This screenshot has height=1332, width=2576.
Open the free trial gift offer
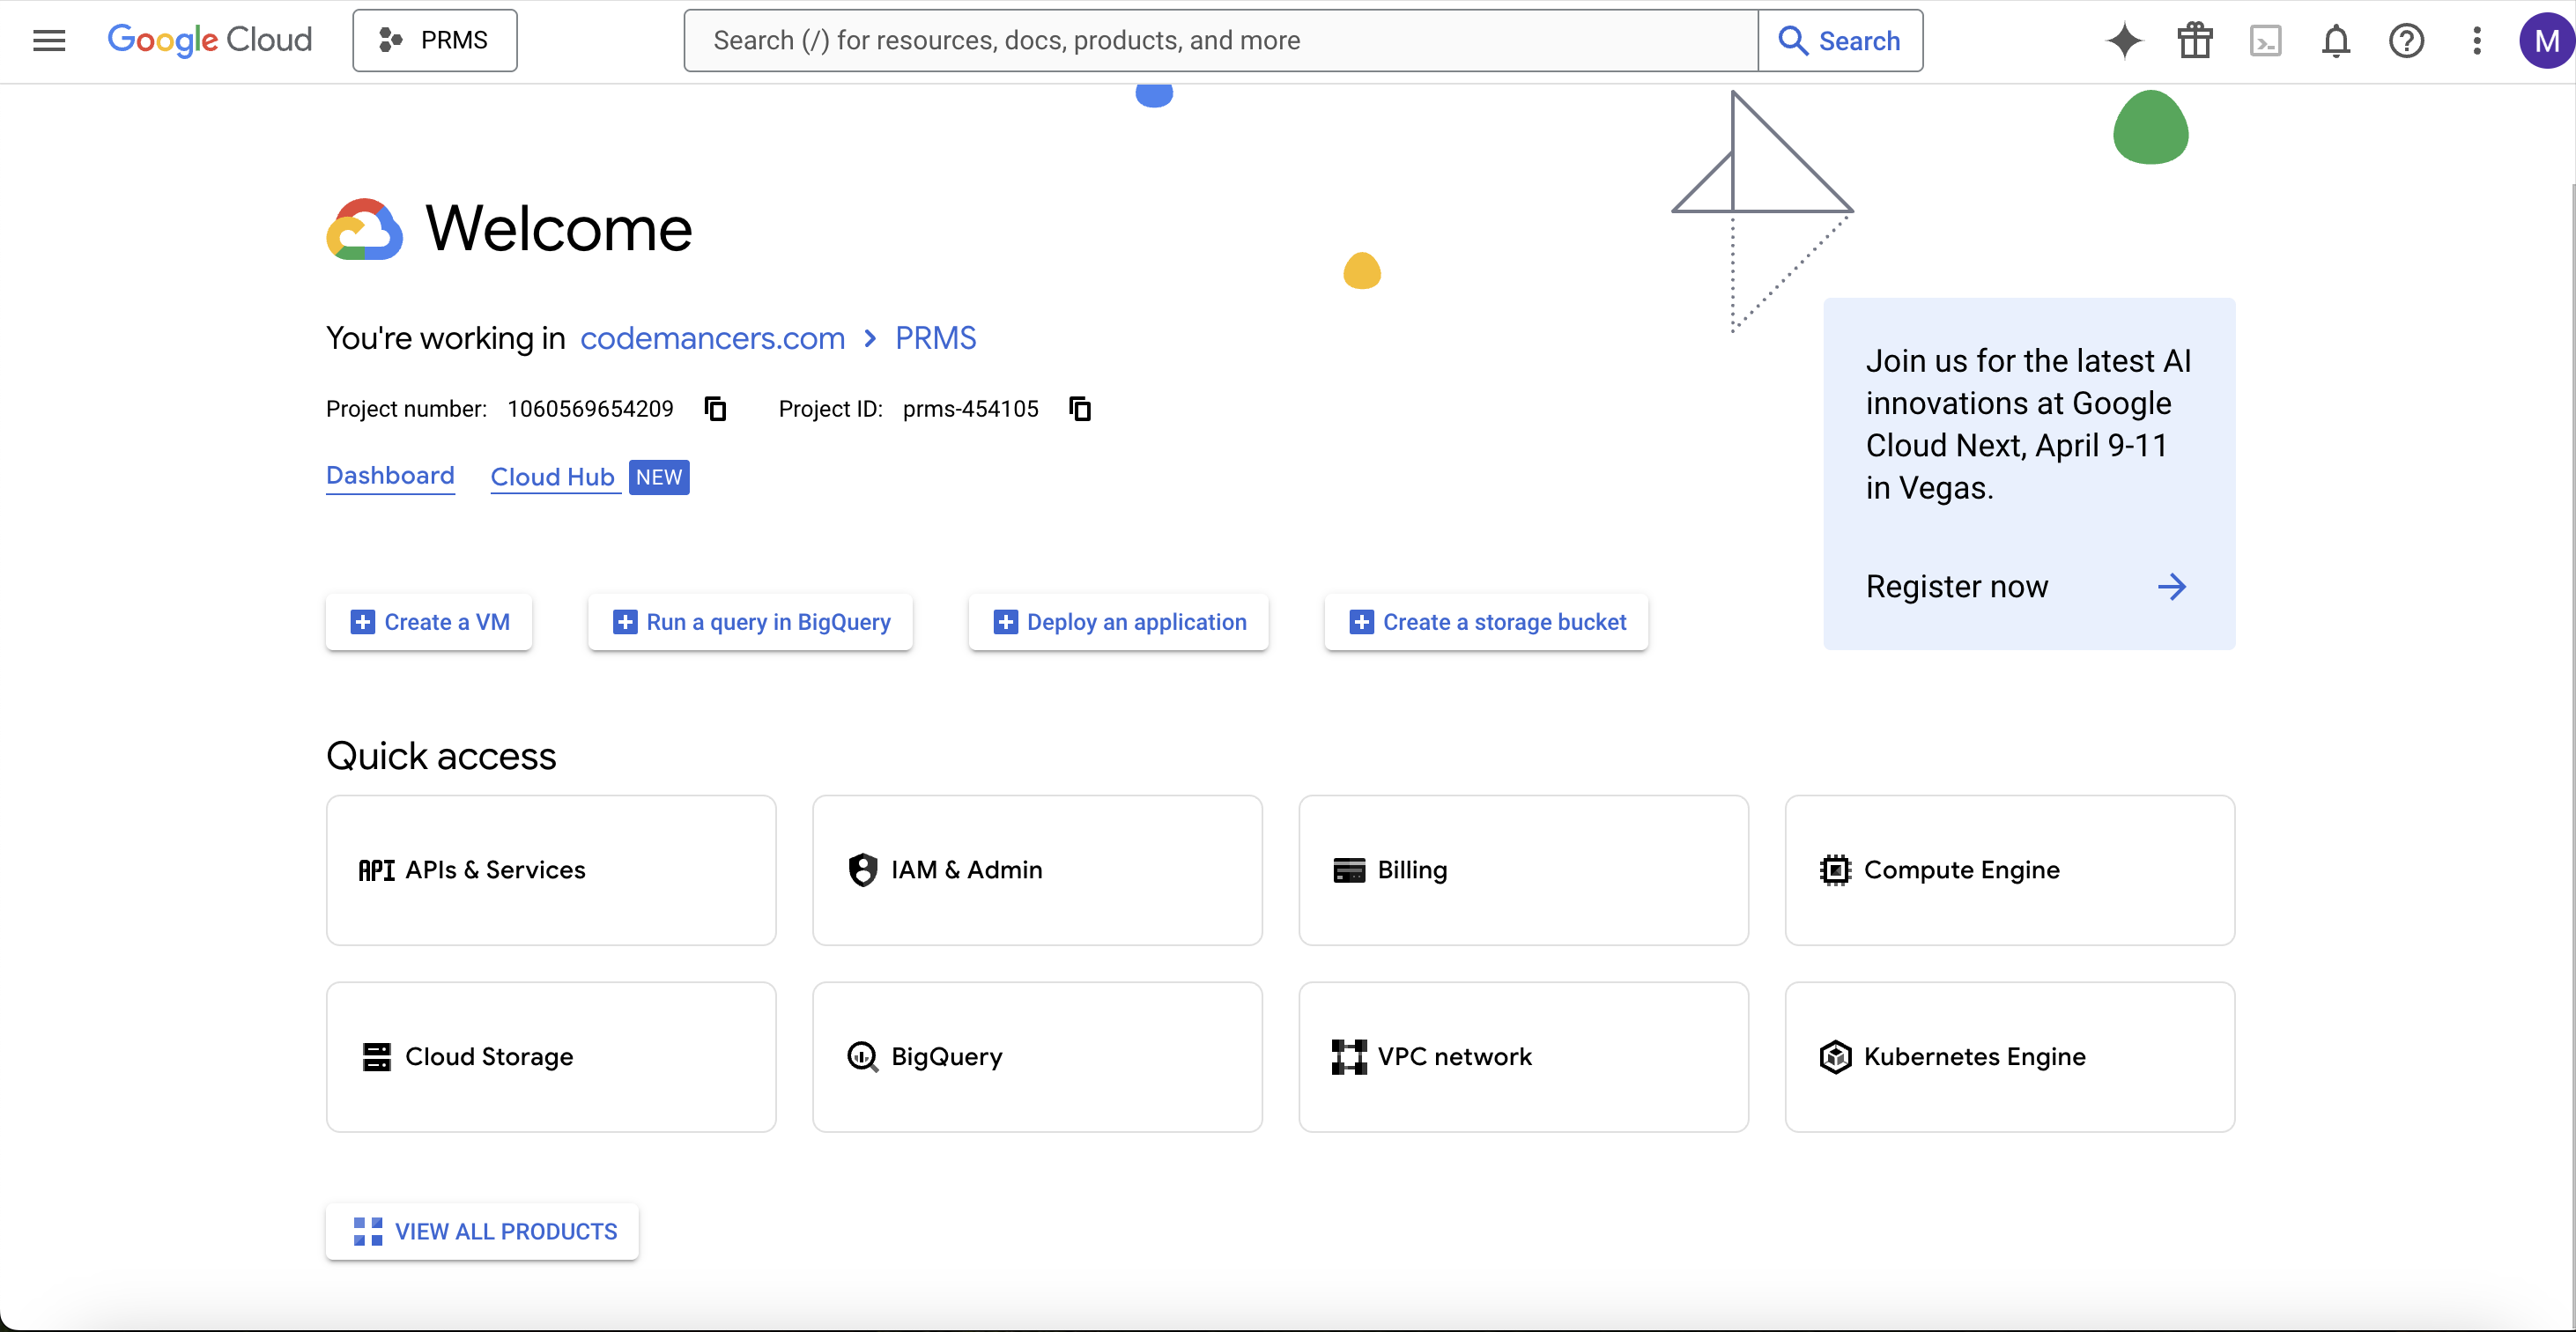[x=2194, y=40]
